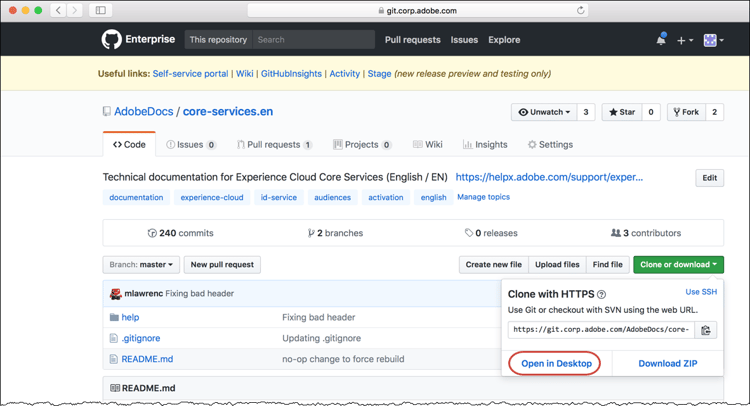This screenshot has width=750, height=406.
Task: Open the Wiki useful link in banner
Action: [244, 74]
